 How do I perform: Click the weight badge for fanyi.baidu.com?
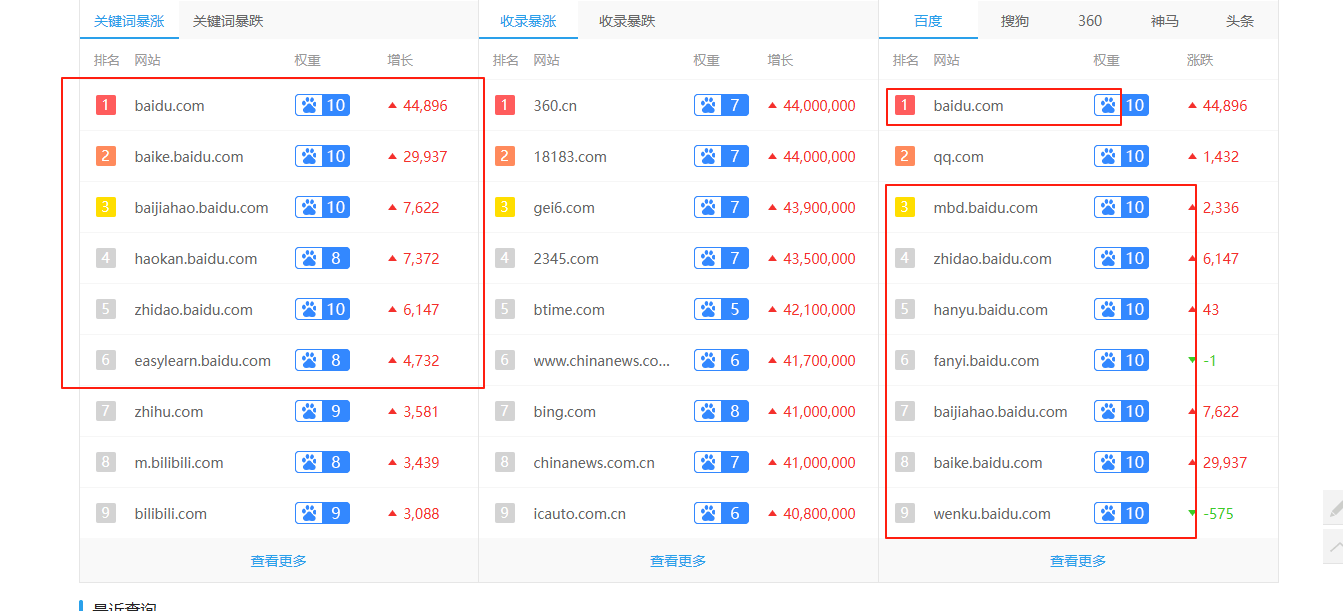tap(1121, 360)
